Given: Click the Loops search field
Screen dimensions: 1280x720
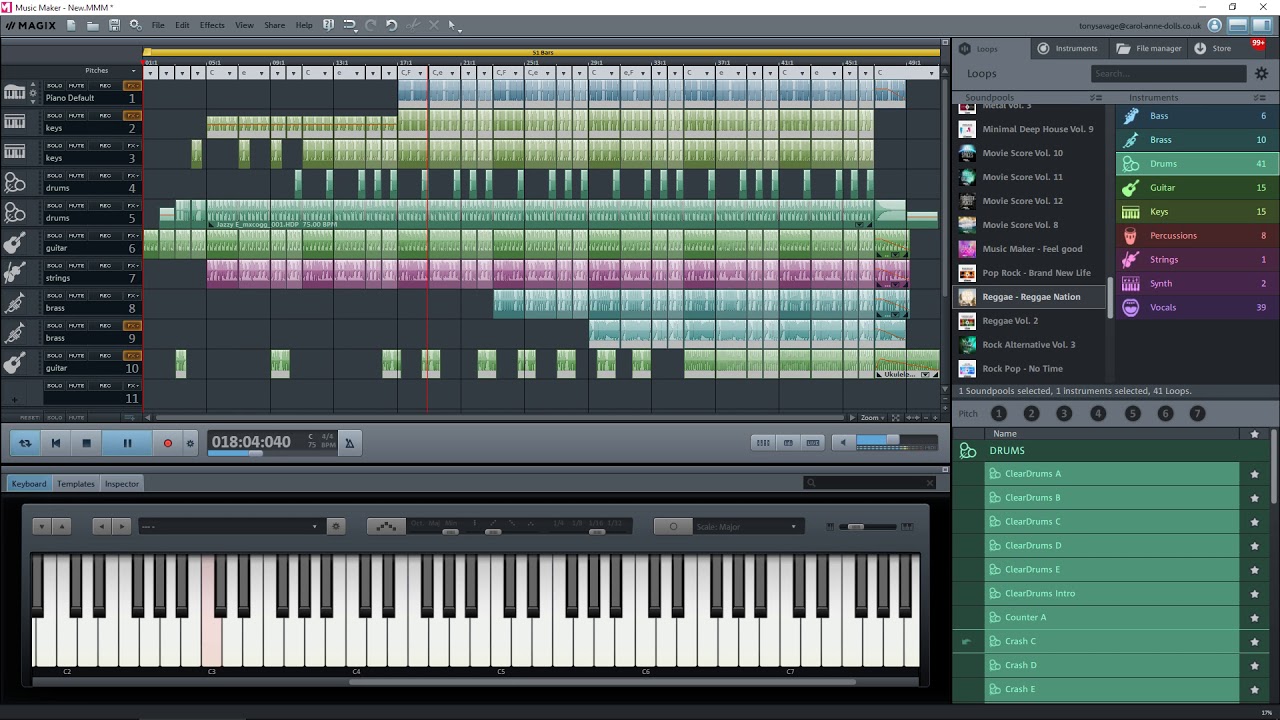Looking at the screenshot, I should 1168,73.
